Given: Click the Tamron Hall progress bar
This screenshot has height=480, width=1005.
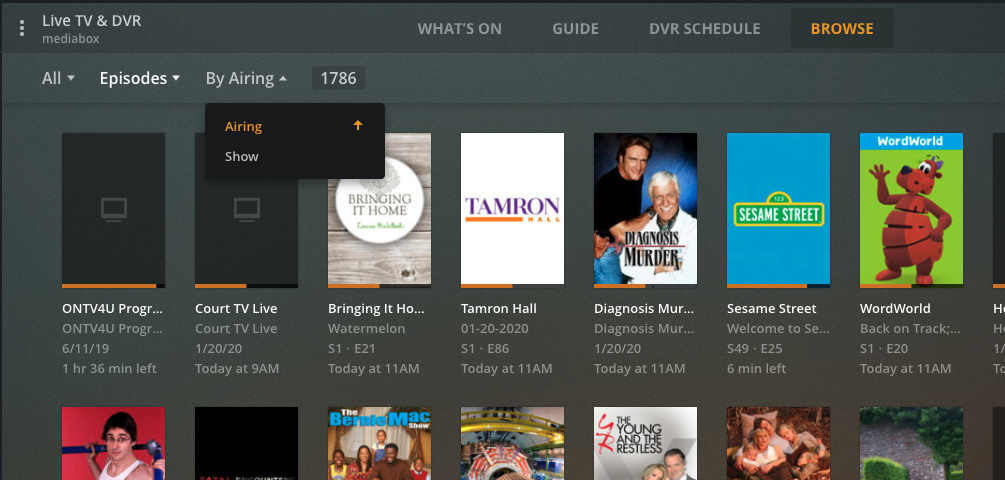Looking at the screenshot, I should (x=512, y=285).
